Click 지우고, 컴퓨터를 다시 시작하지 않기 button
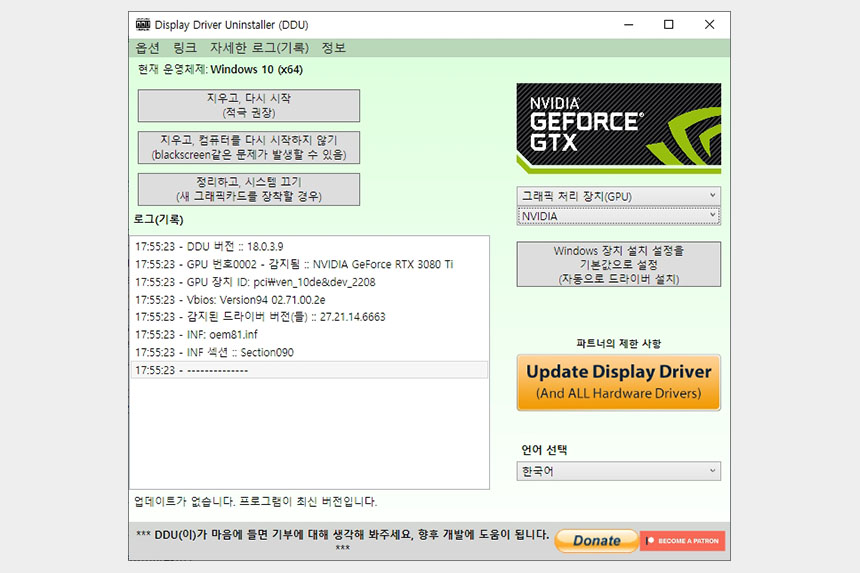Screen dimensions: 860x573 (248, 147)
